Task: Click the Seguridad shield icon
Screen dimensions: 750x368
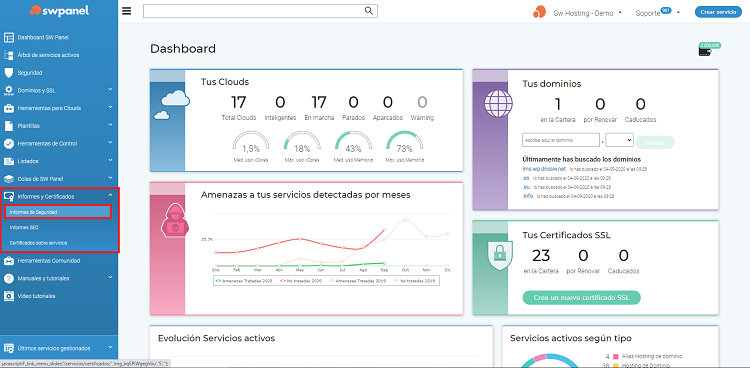Action: 8,73
